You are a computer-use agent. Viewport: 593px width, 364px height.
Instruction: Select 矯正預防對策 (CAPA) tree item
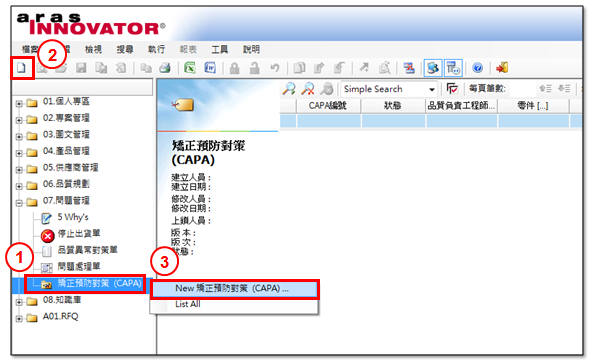[99, 283]
